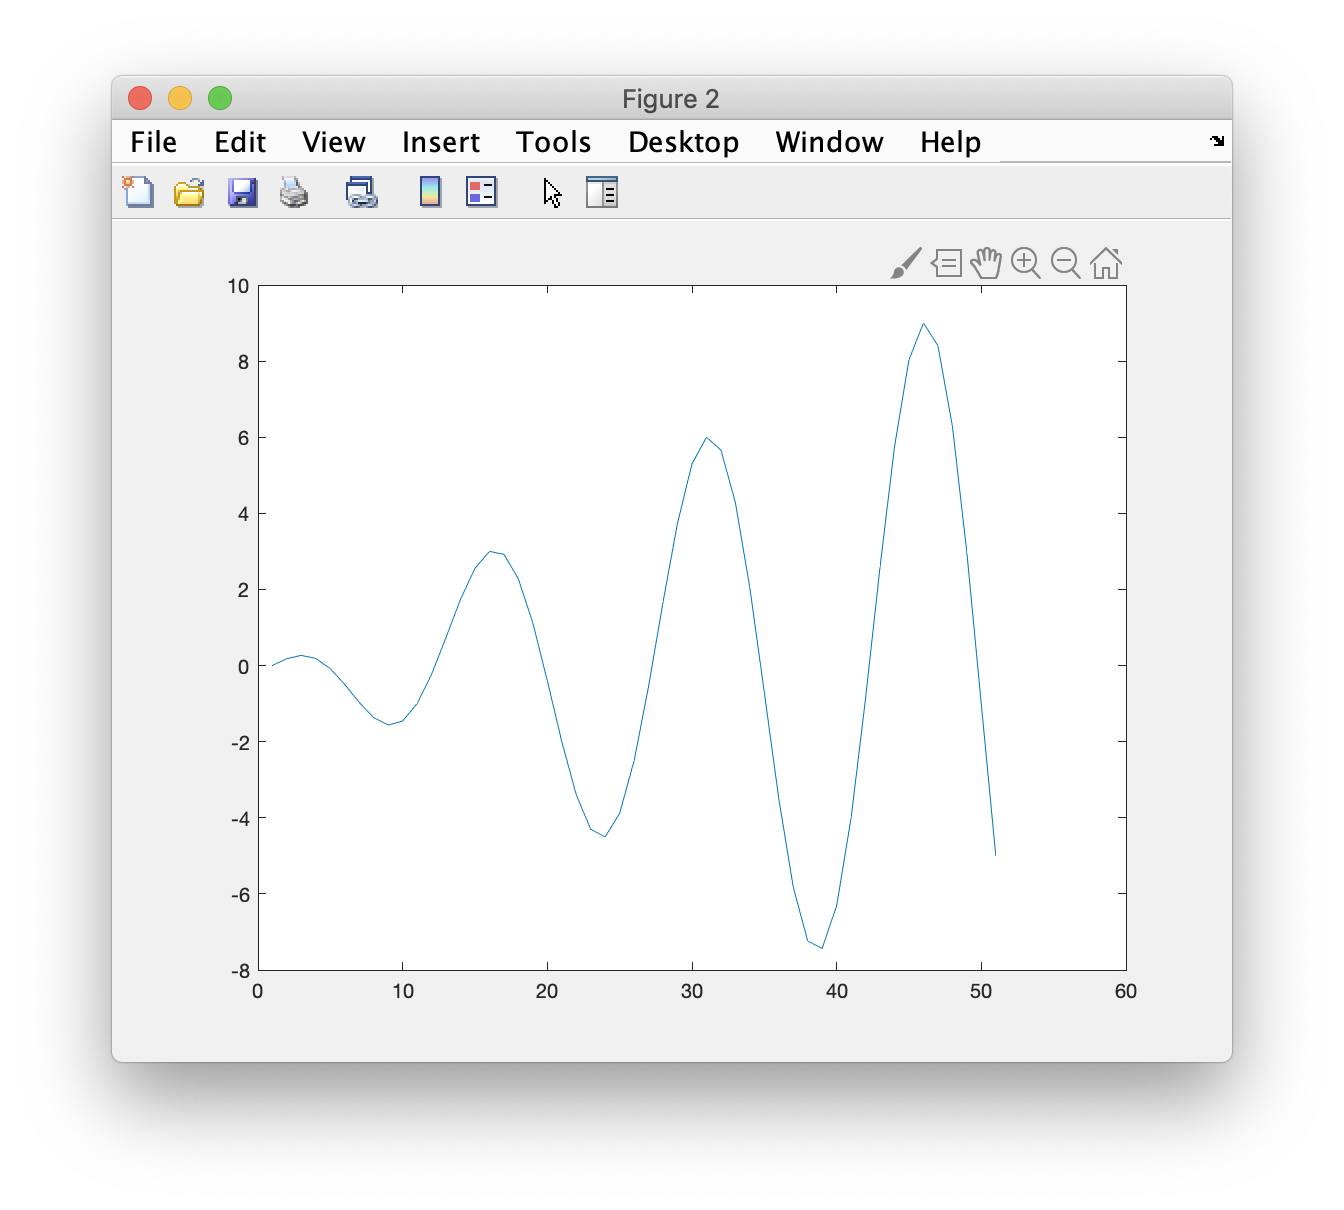Viewport: 1344px width, 1210px height.
Task: Toggle the Edit Plot arrow tool
Action: (553, 193)
